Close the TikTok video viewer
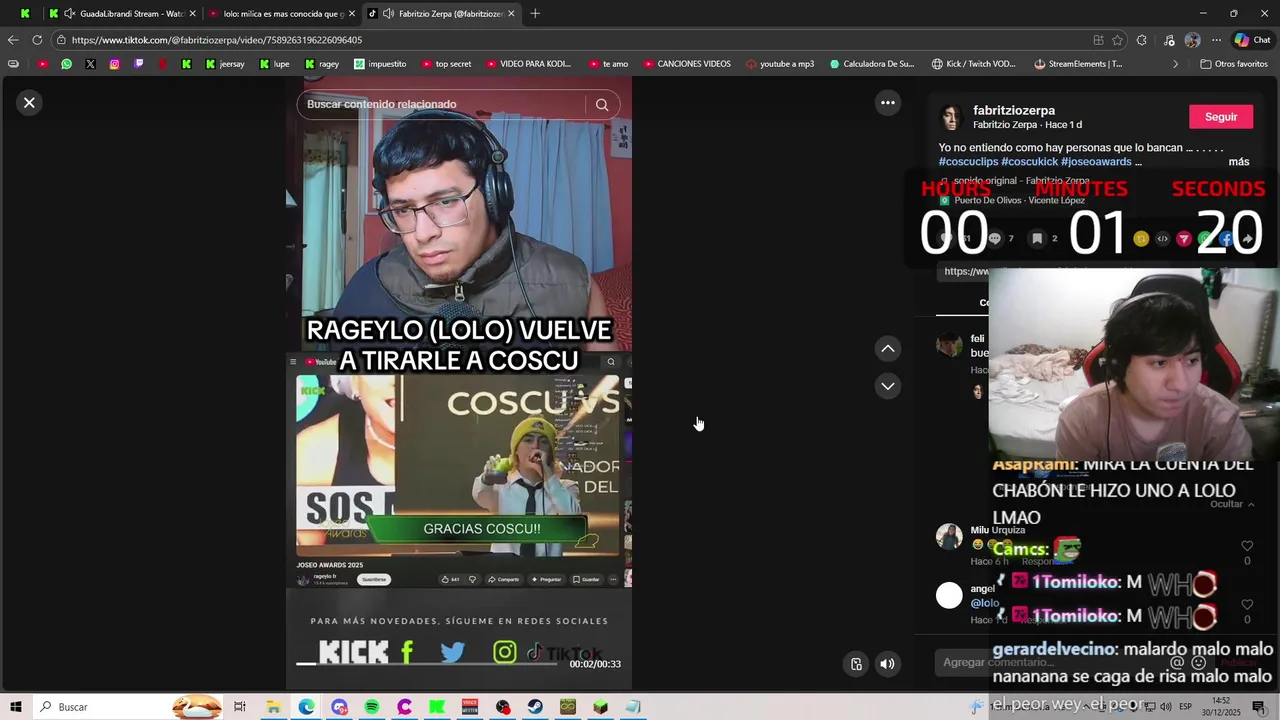1280x720 pixels. click(x=29, y=103)
